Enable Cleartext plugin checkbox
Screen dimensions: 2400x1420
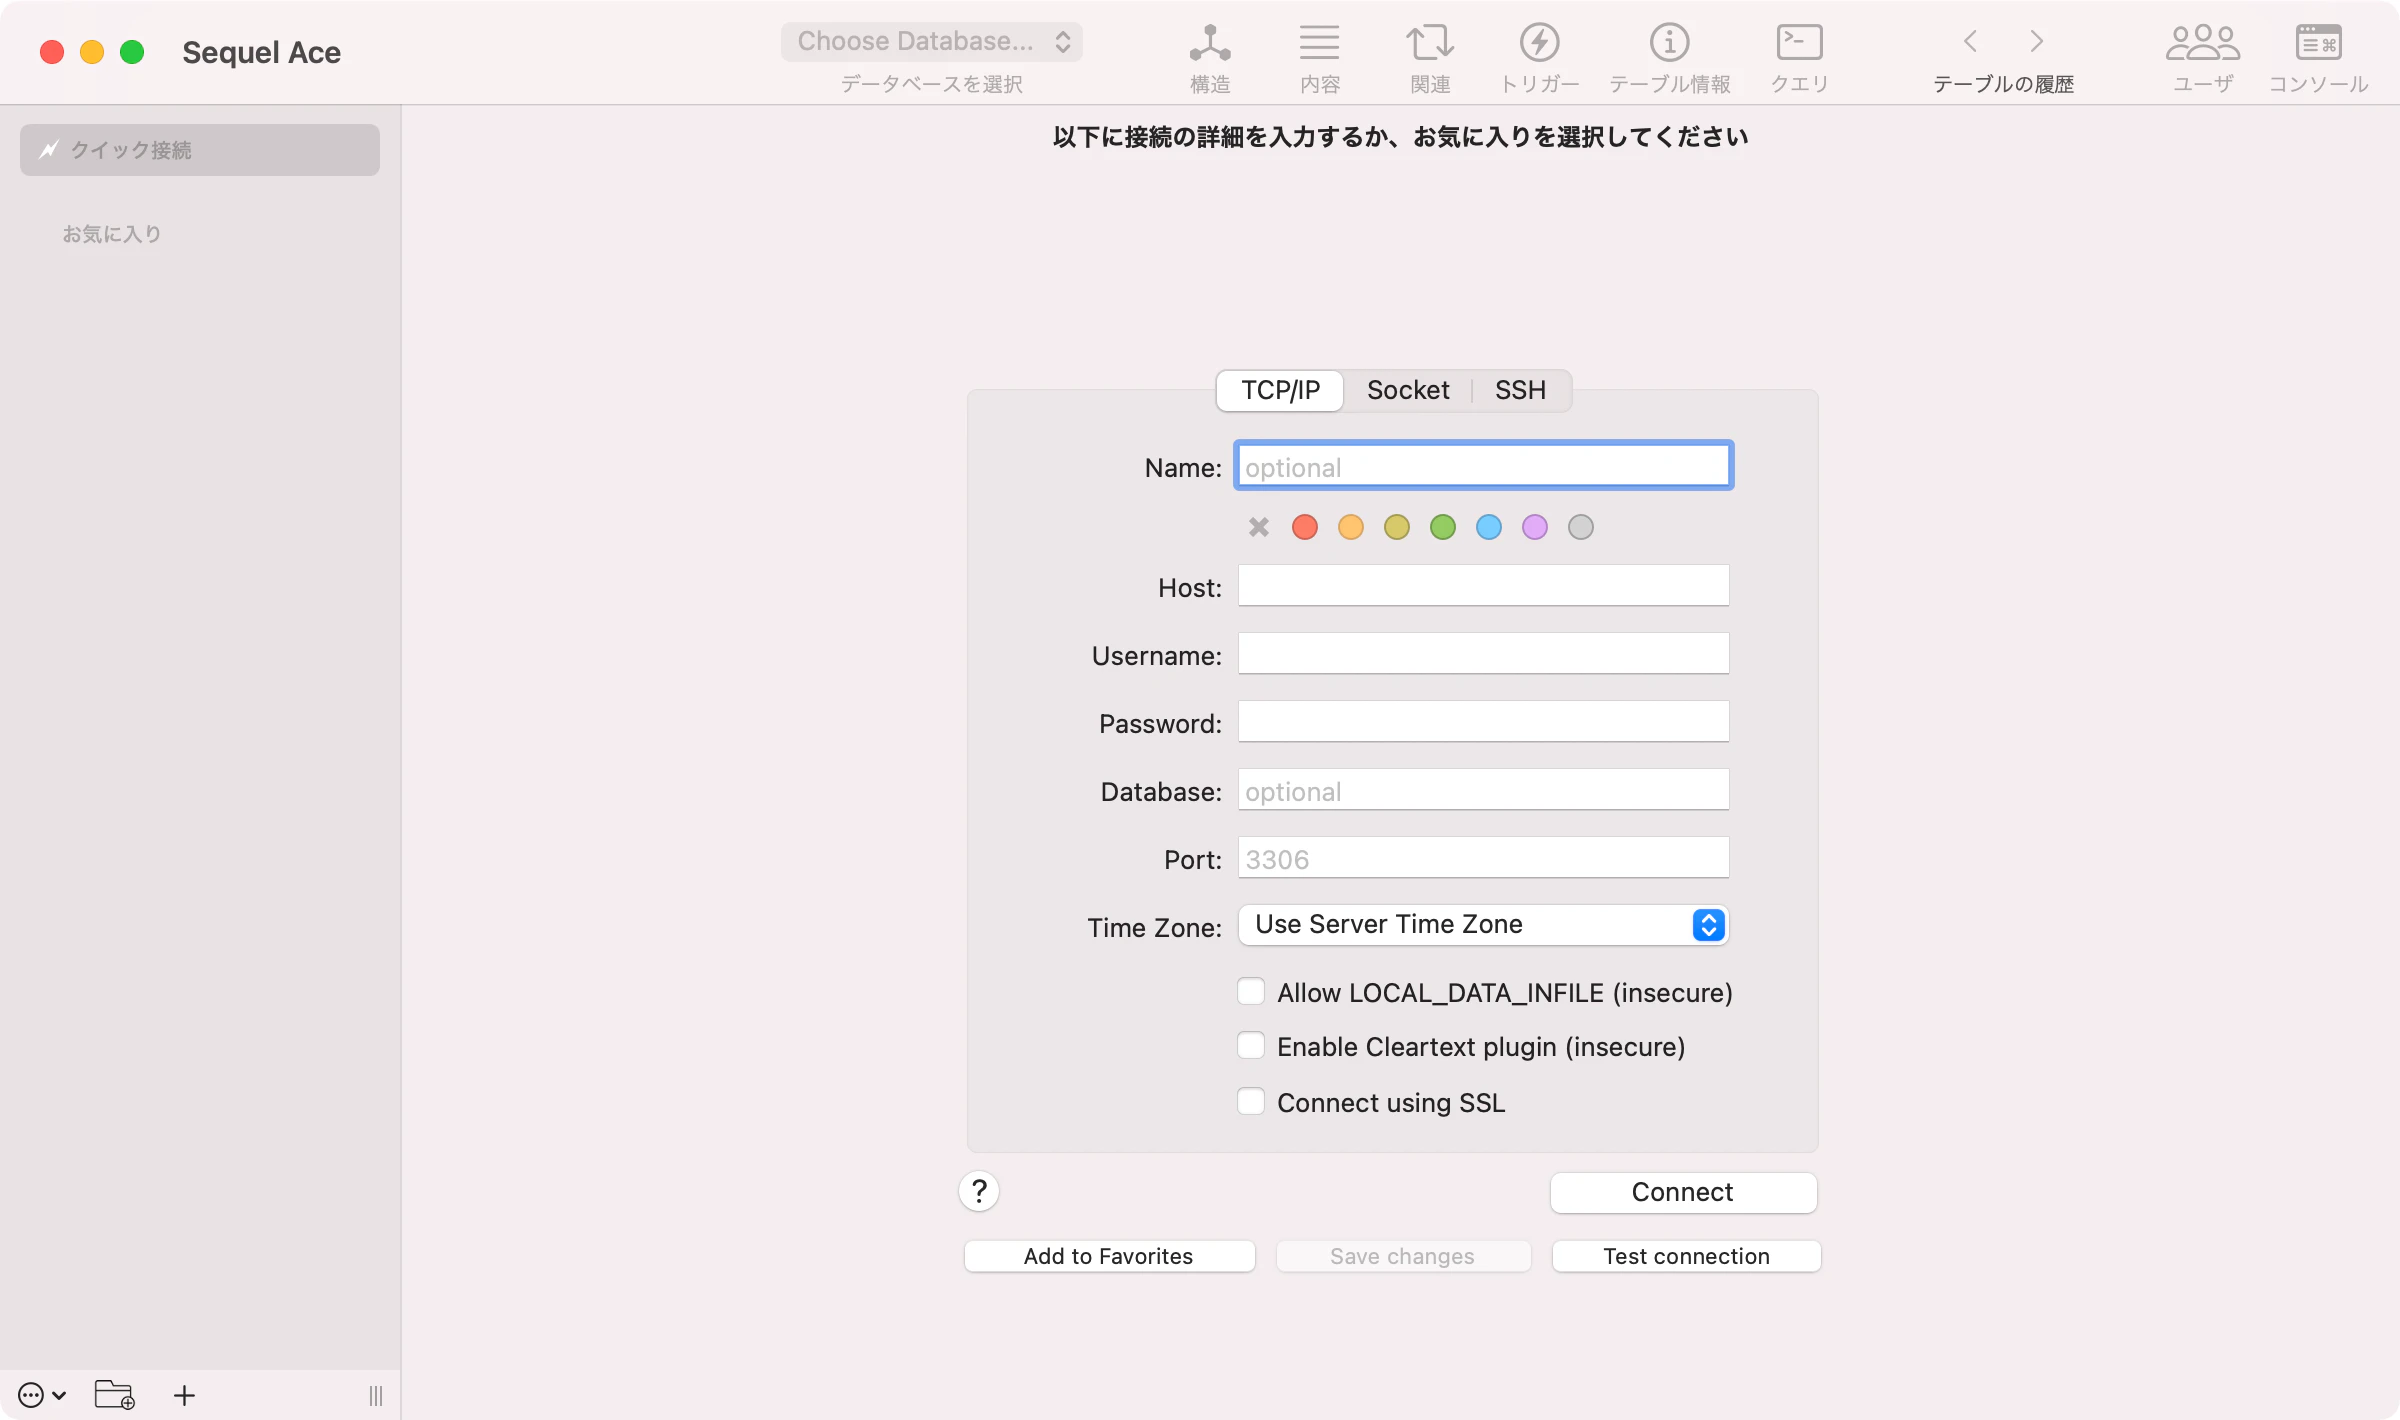[1251, 1045]
